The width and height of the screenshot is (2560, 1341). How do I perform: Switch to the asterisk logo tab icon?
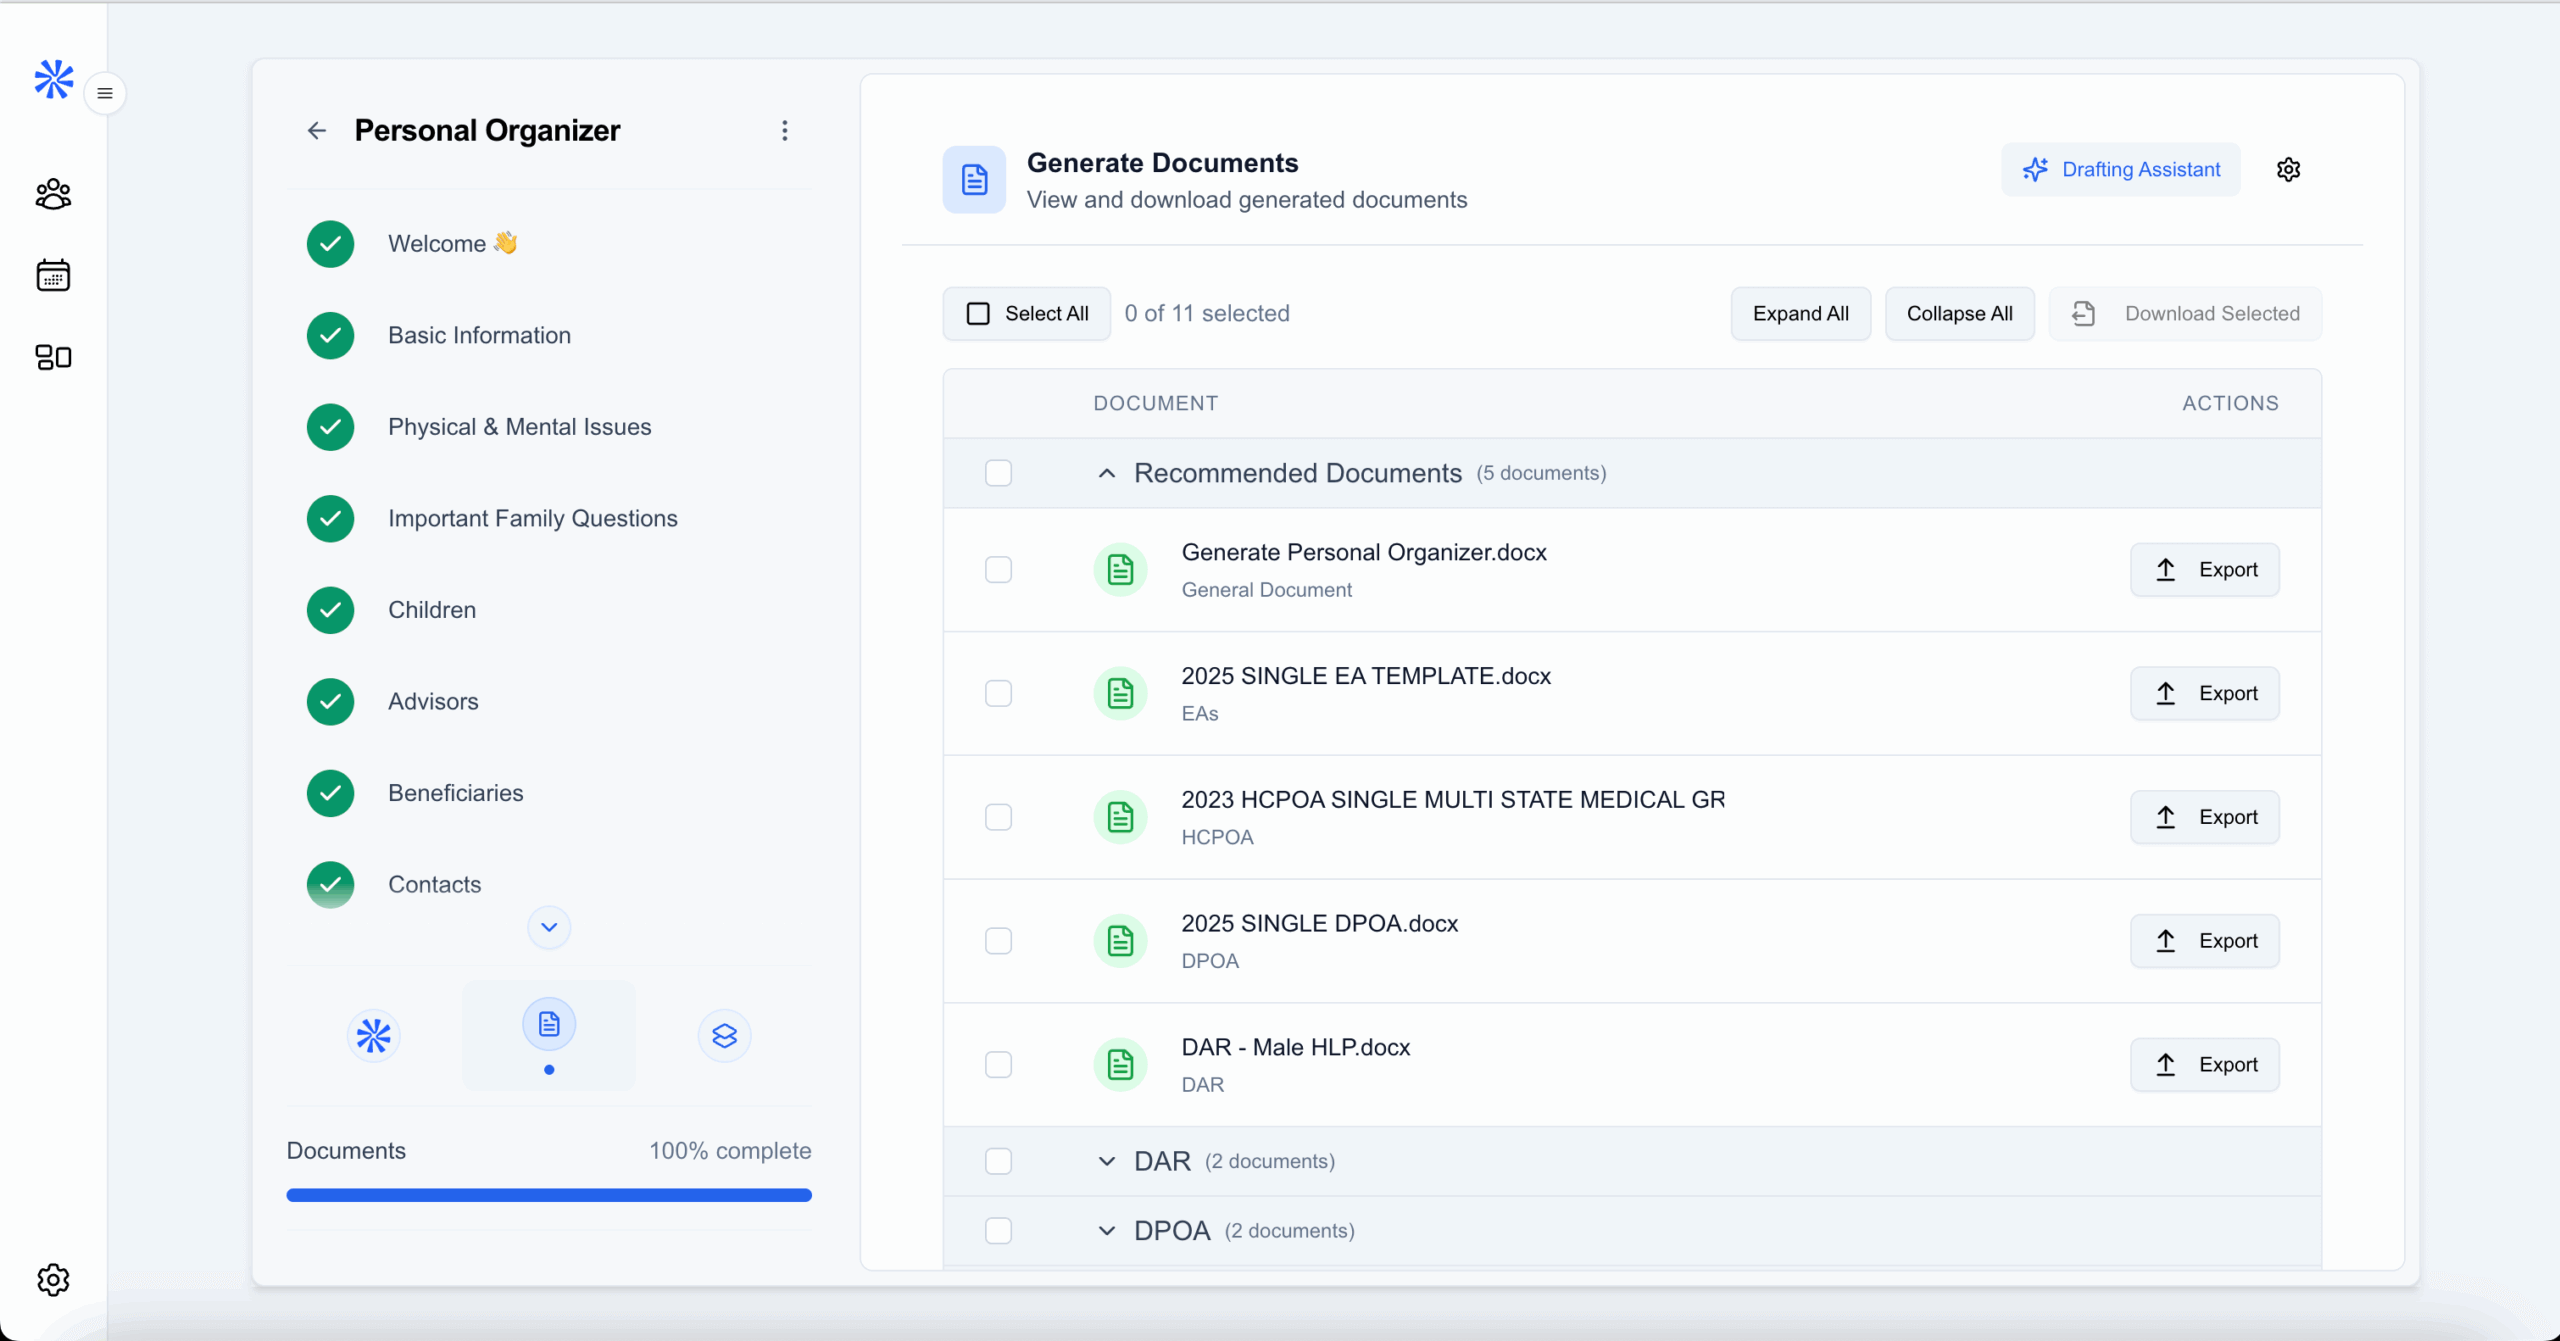pyautogui.click(x=374, y=1036)
